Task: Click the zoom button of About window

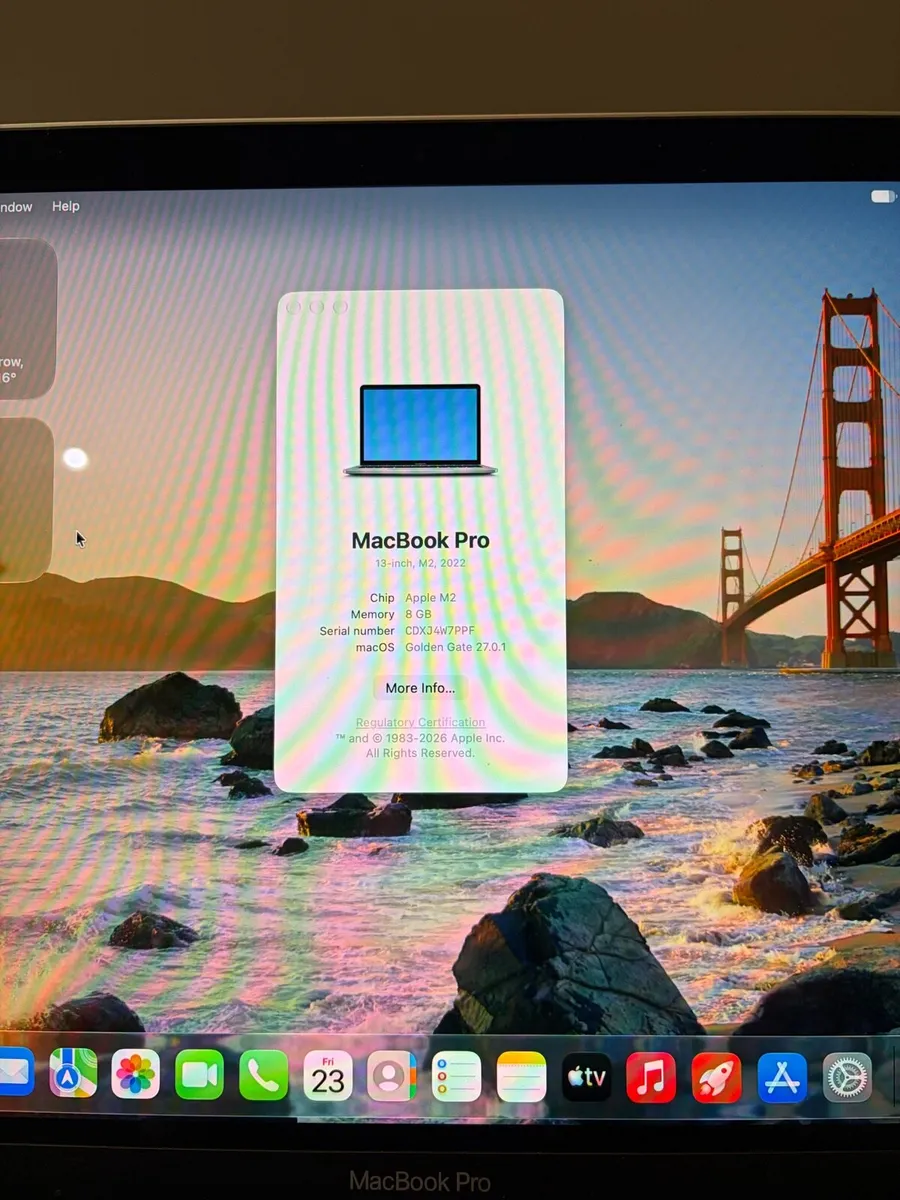Action: click(x=340, y=307)
